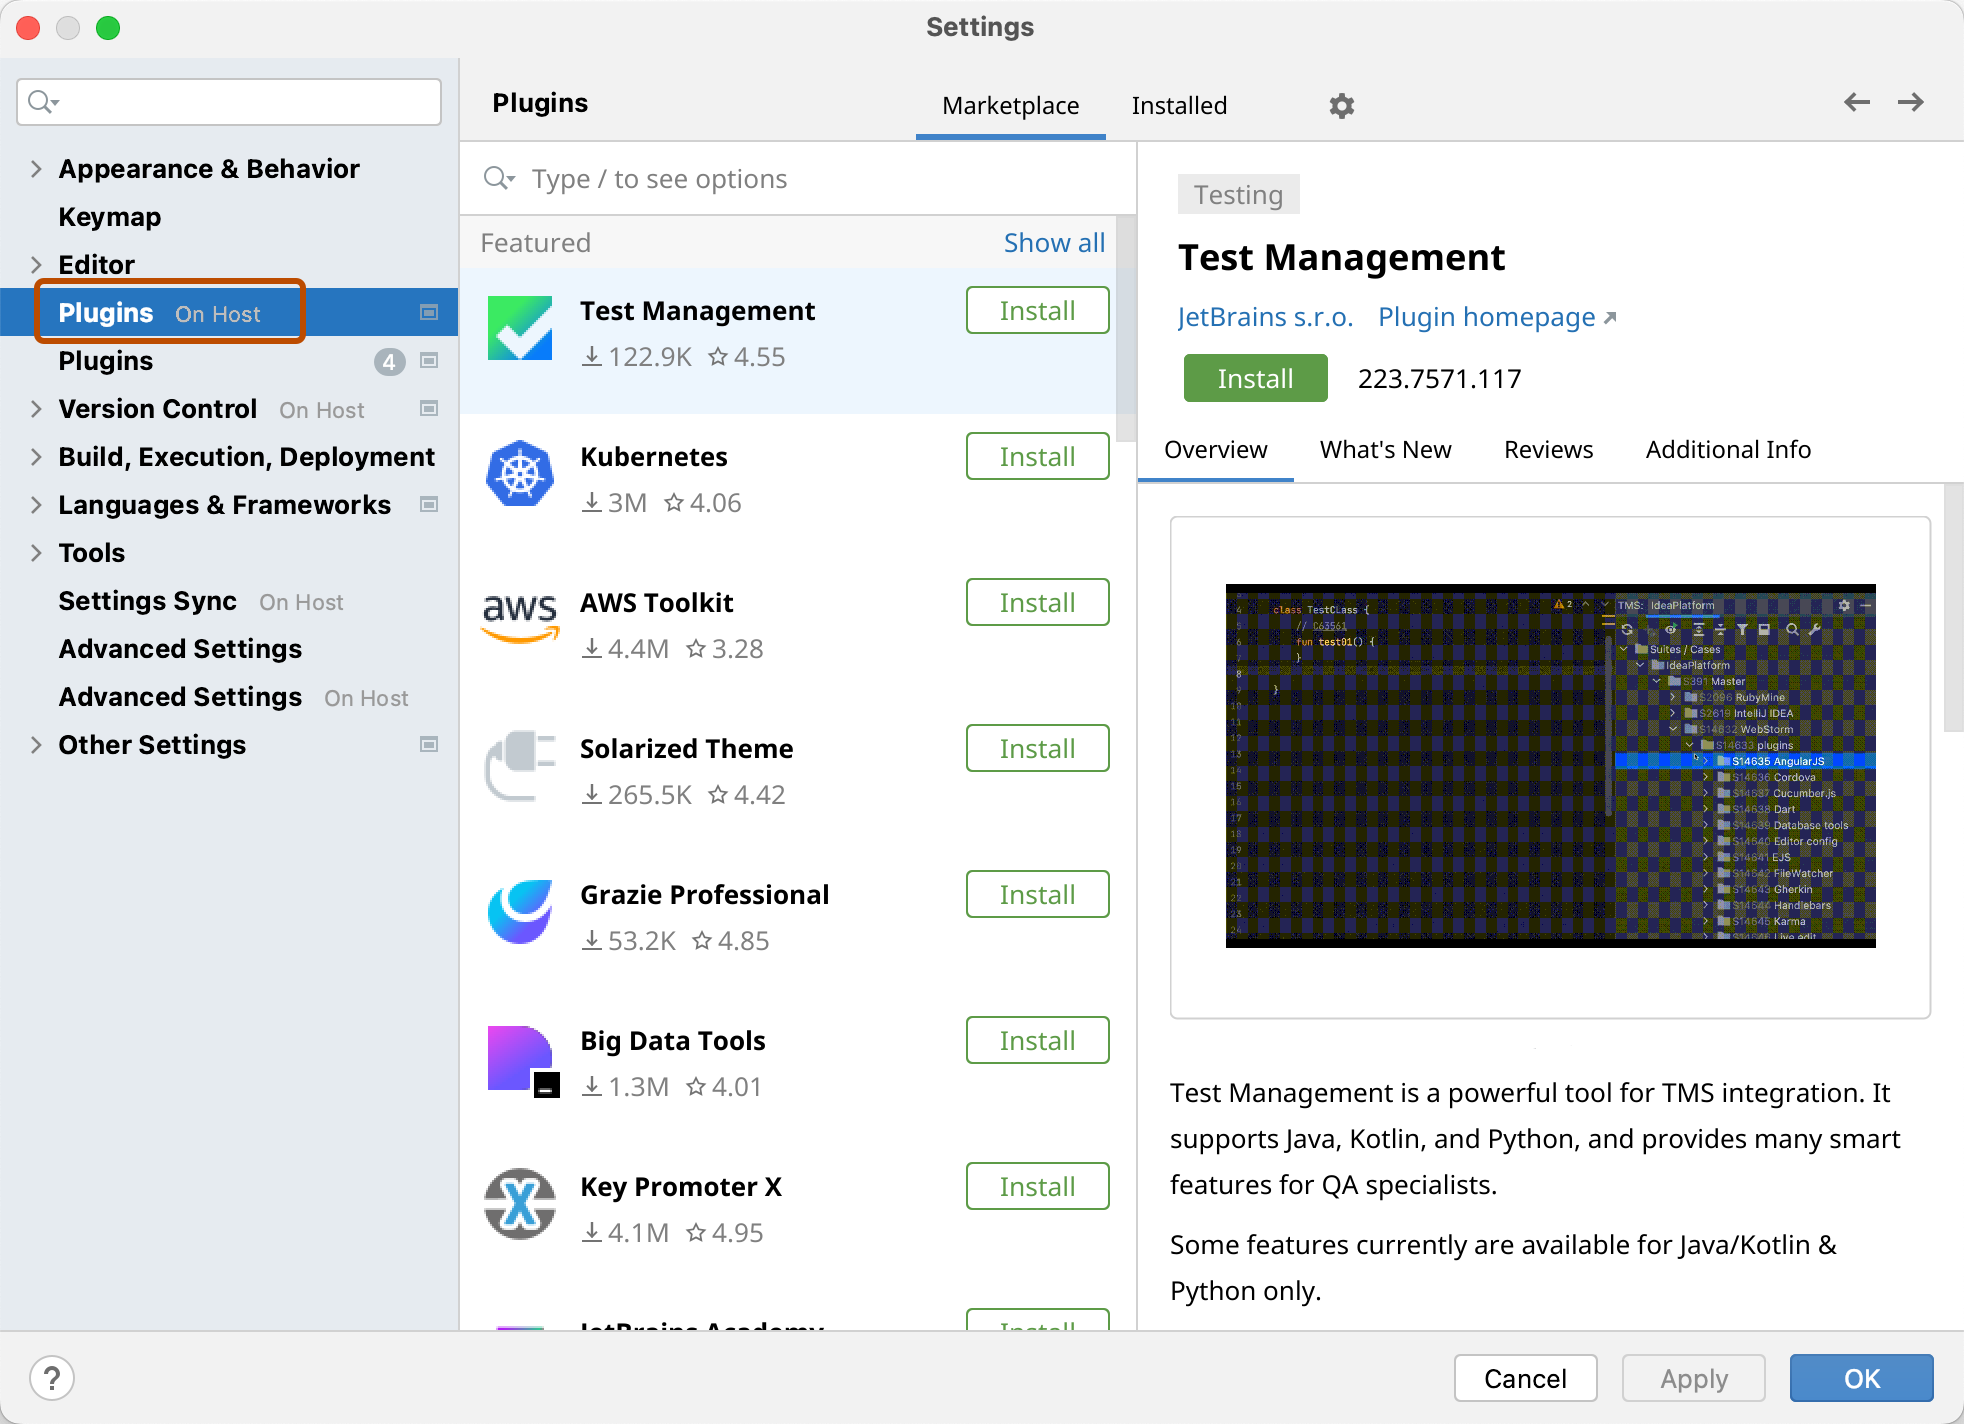Click Show all featured plugins

point(1055,241)
